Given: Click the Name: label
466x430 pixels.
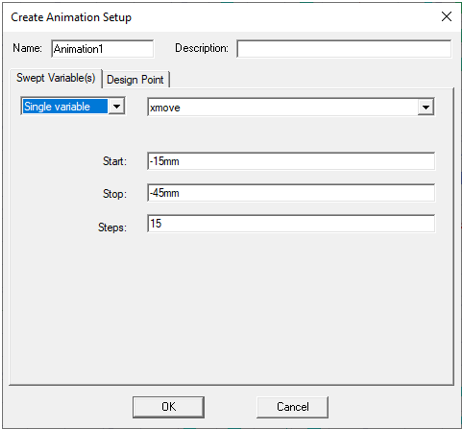Looking at the screenshot, I should tap(27, 48).
